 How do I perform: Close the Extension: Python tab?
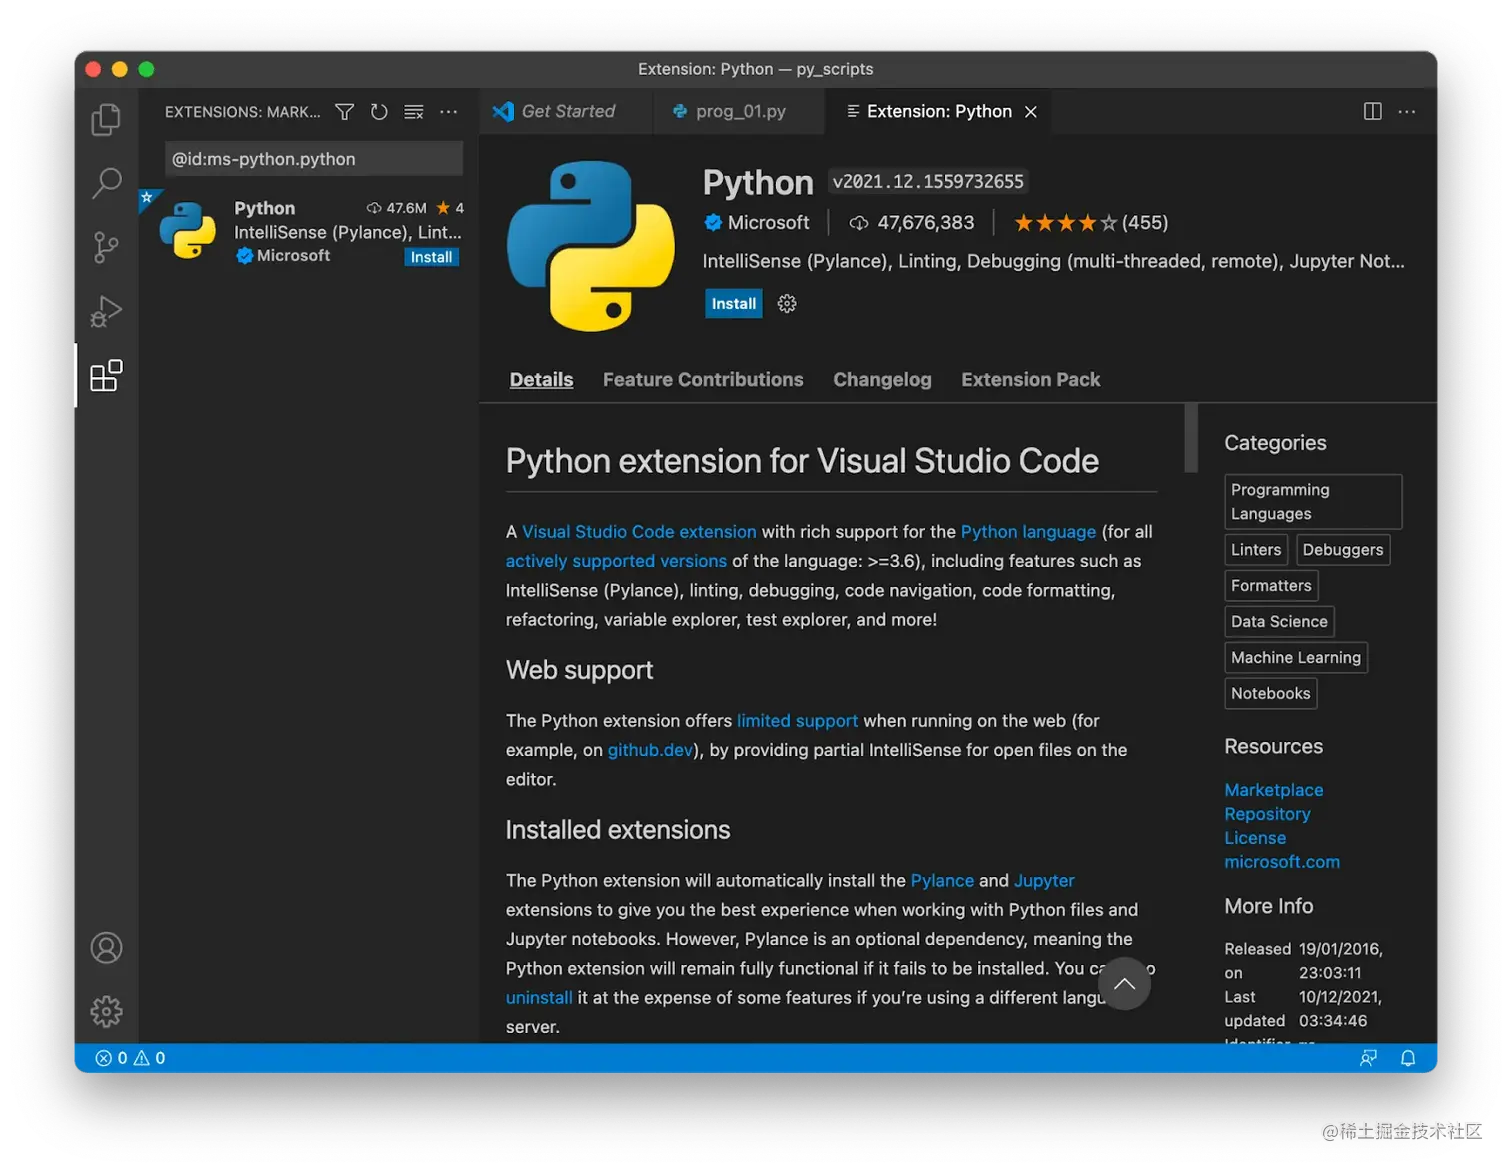[1031, 112]
